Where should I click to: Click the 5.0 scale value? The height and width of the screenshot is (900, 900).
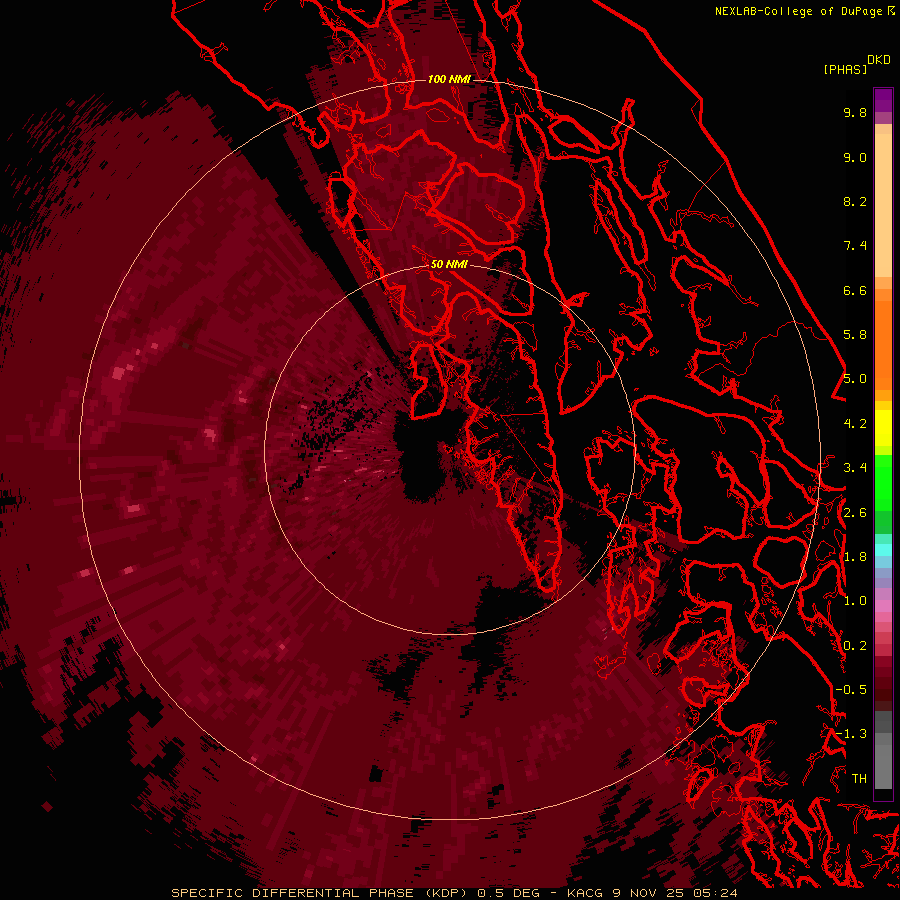click(855, 379)
